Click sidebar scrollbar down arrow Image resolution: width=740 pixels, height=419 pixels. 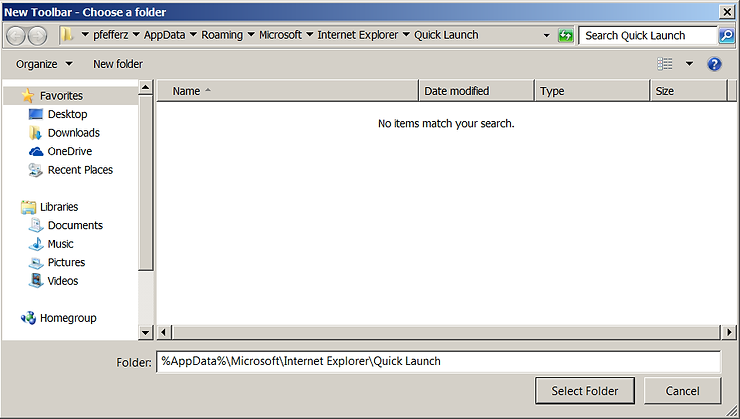(145, 333)
